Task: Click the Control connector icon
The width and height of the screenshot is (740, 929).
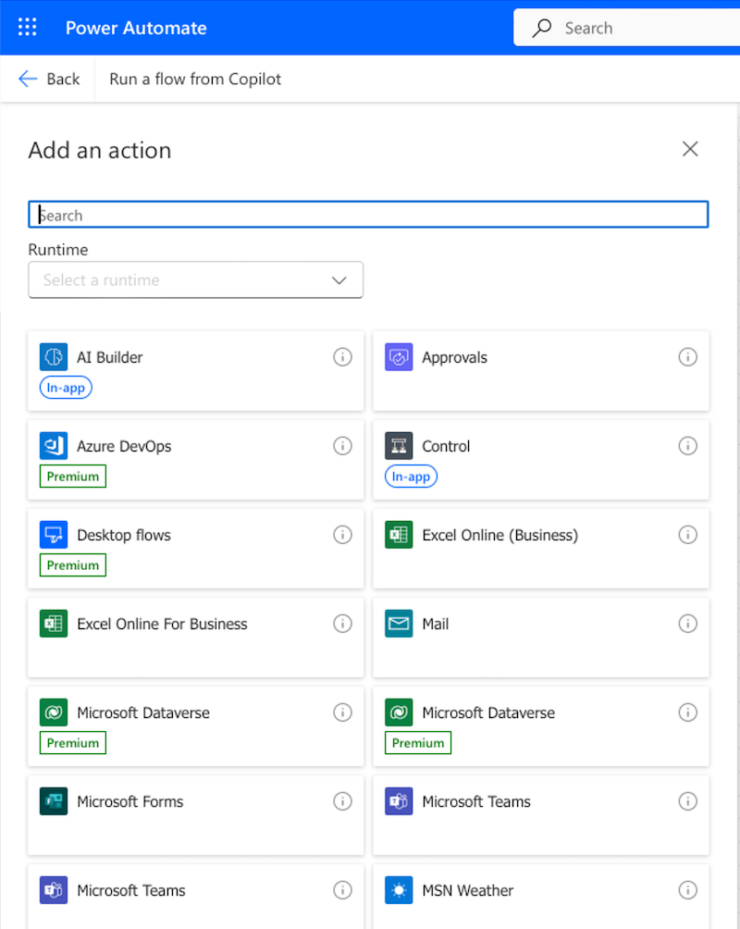Action: pos(400,445)
